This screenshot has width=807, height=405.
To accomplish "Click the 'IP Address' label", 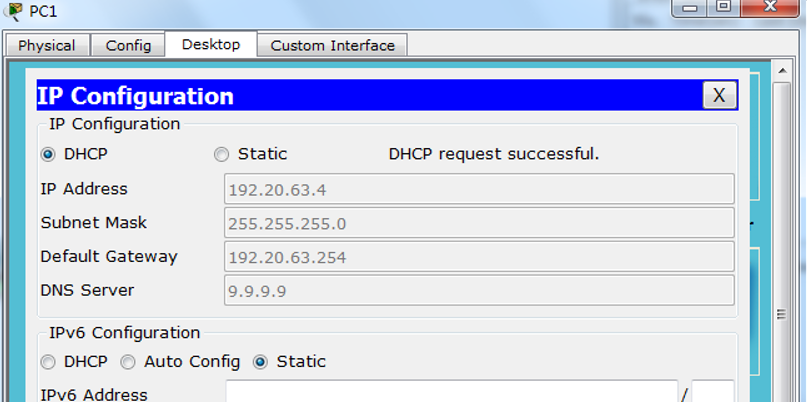I will (x=84, y=189).
